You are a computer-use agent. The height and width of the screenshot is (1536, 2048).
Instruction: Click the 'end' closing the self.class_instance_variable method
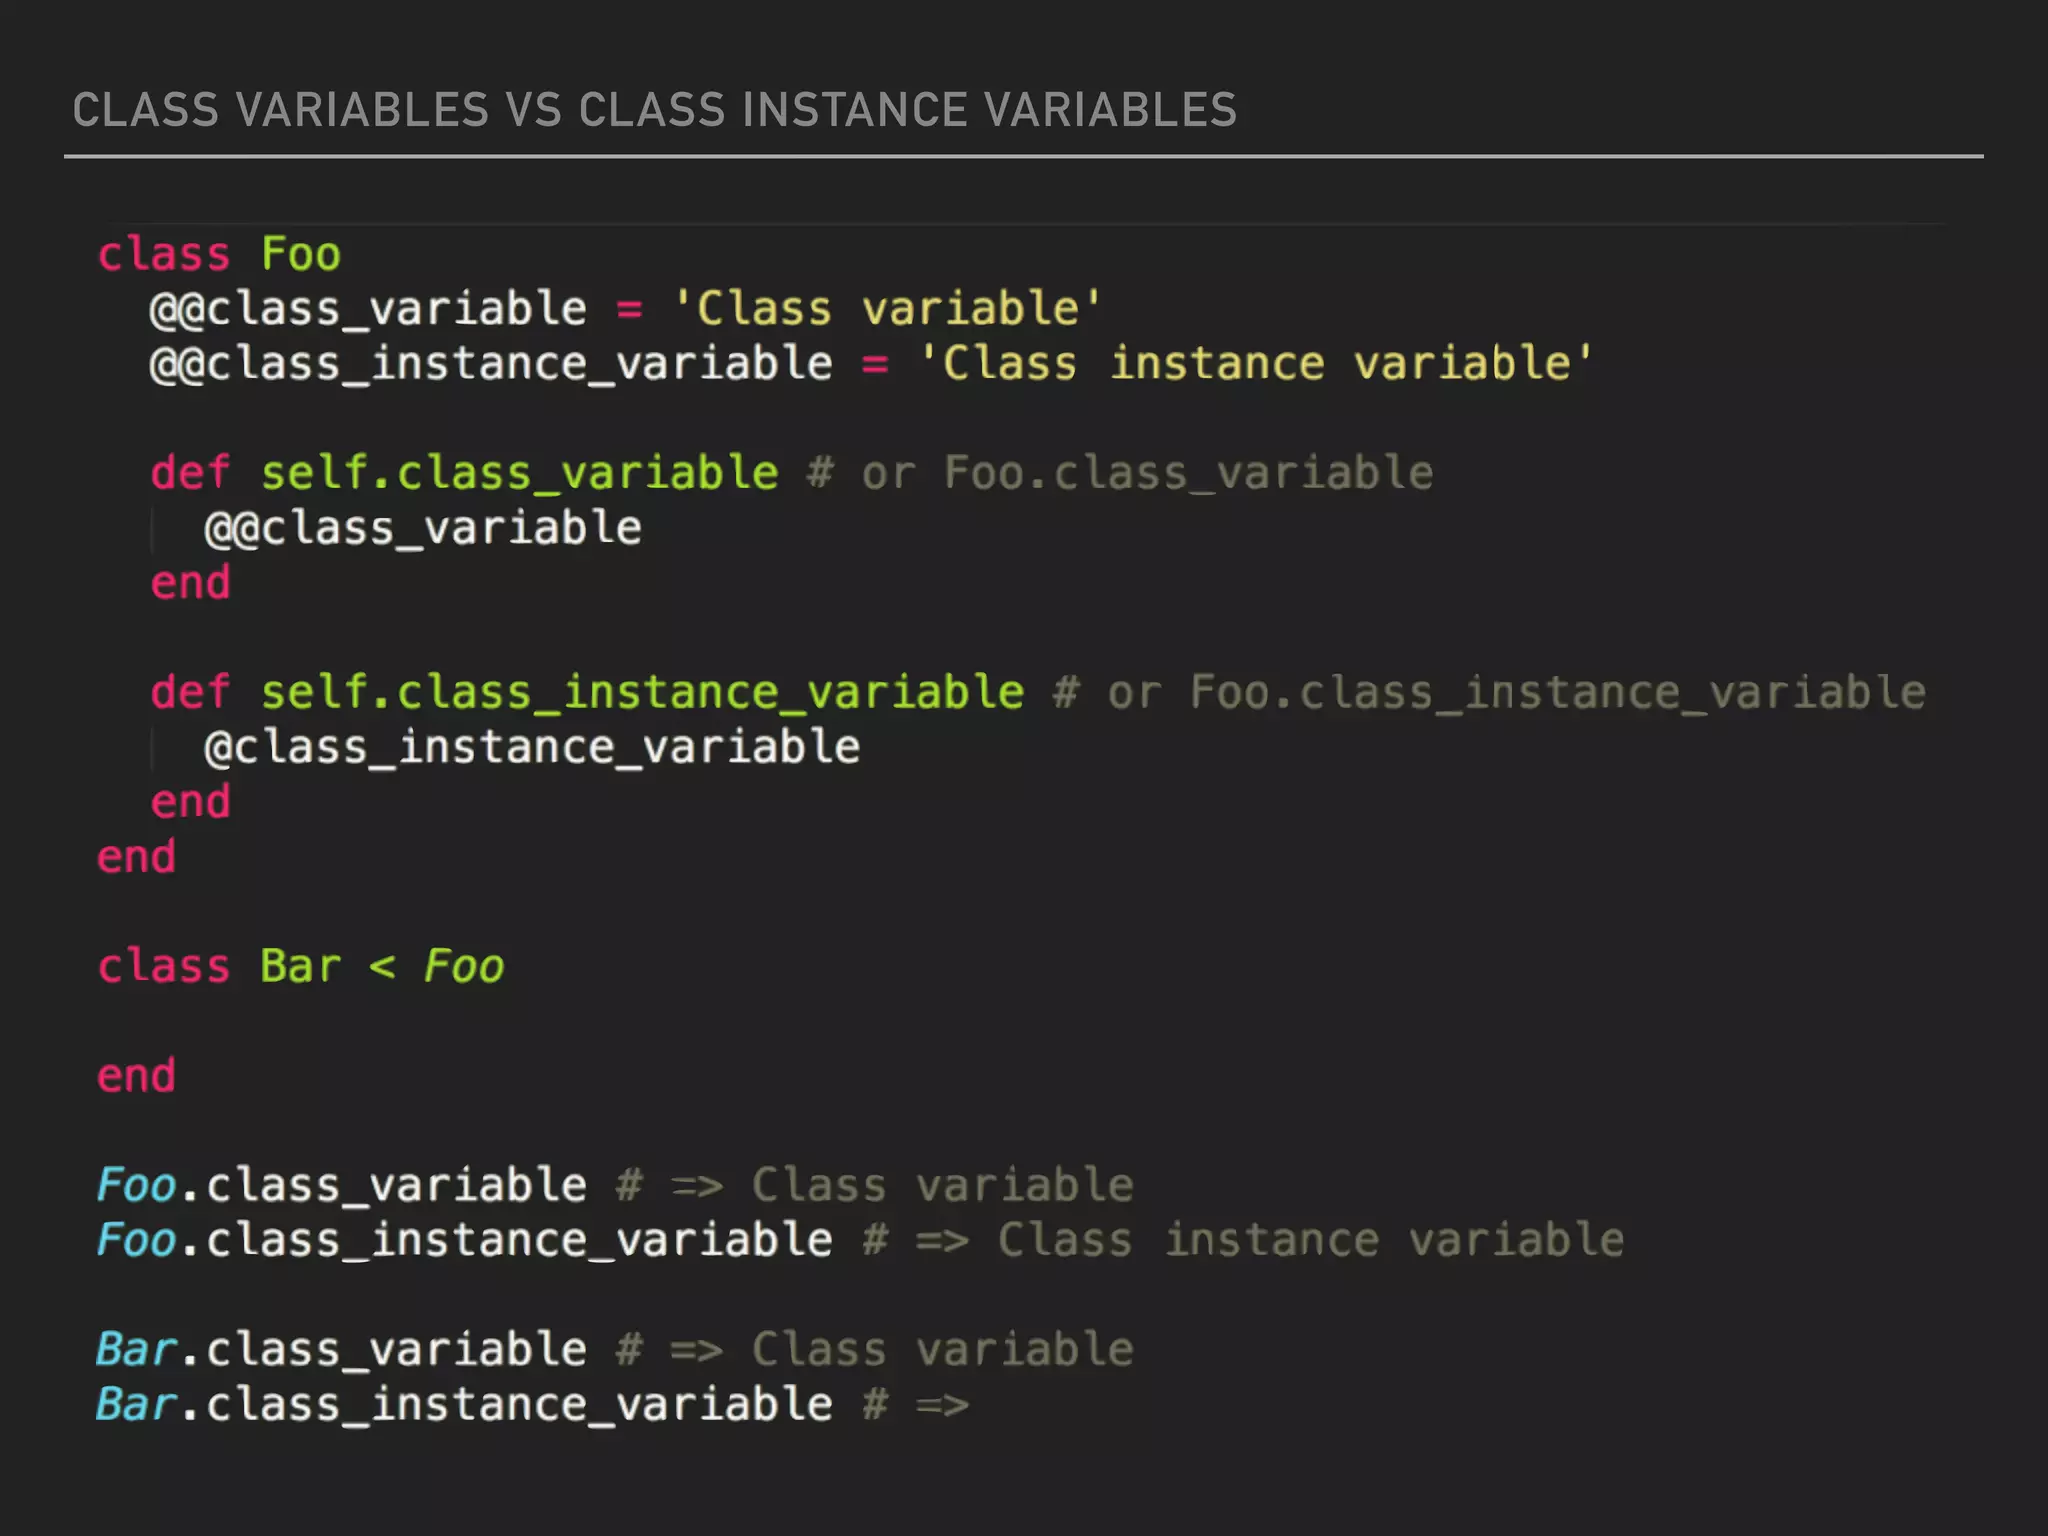coord(190,802)
